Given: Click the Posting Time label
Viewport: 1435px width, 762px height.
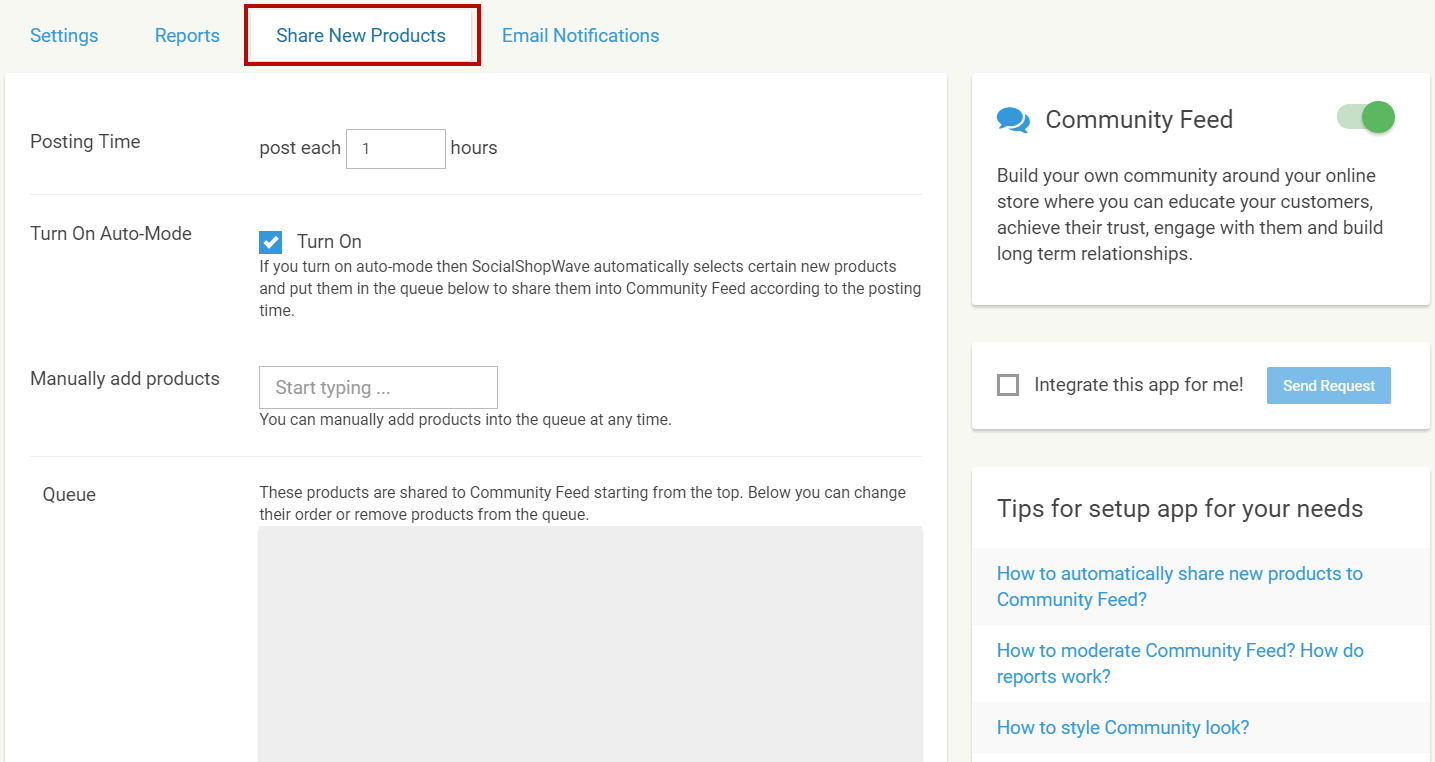Looking at the screenshot, I should [85, 142].
